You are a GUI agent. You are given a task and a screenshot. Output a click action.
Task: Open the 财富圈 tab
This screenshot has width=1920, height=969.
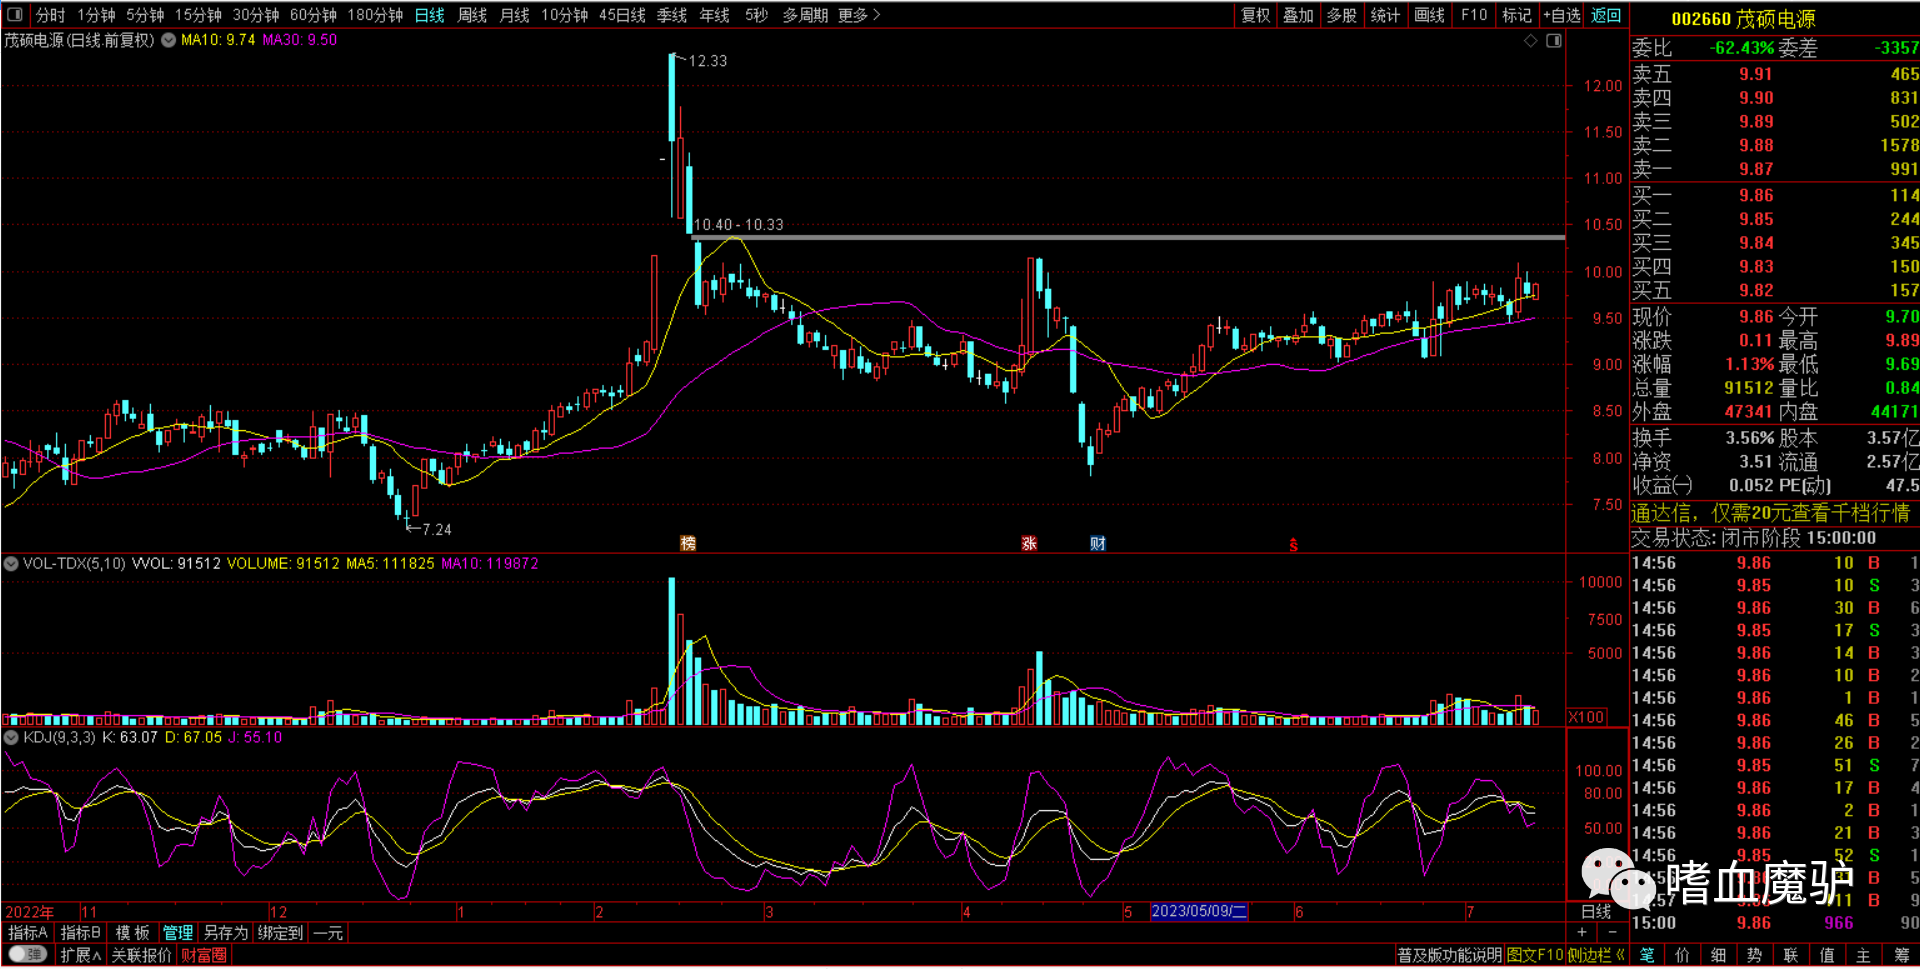[203, 955]
